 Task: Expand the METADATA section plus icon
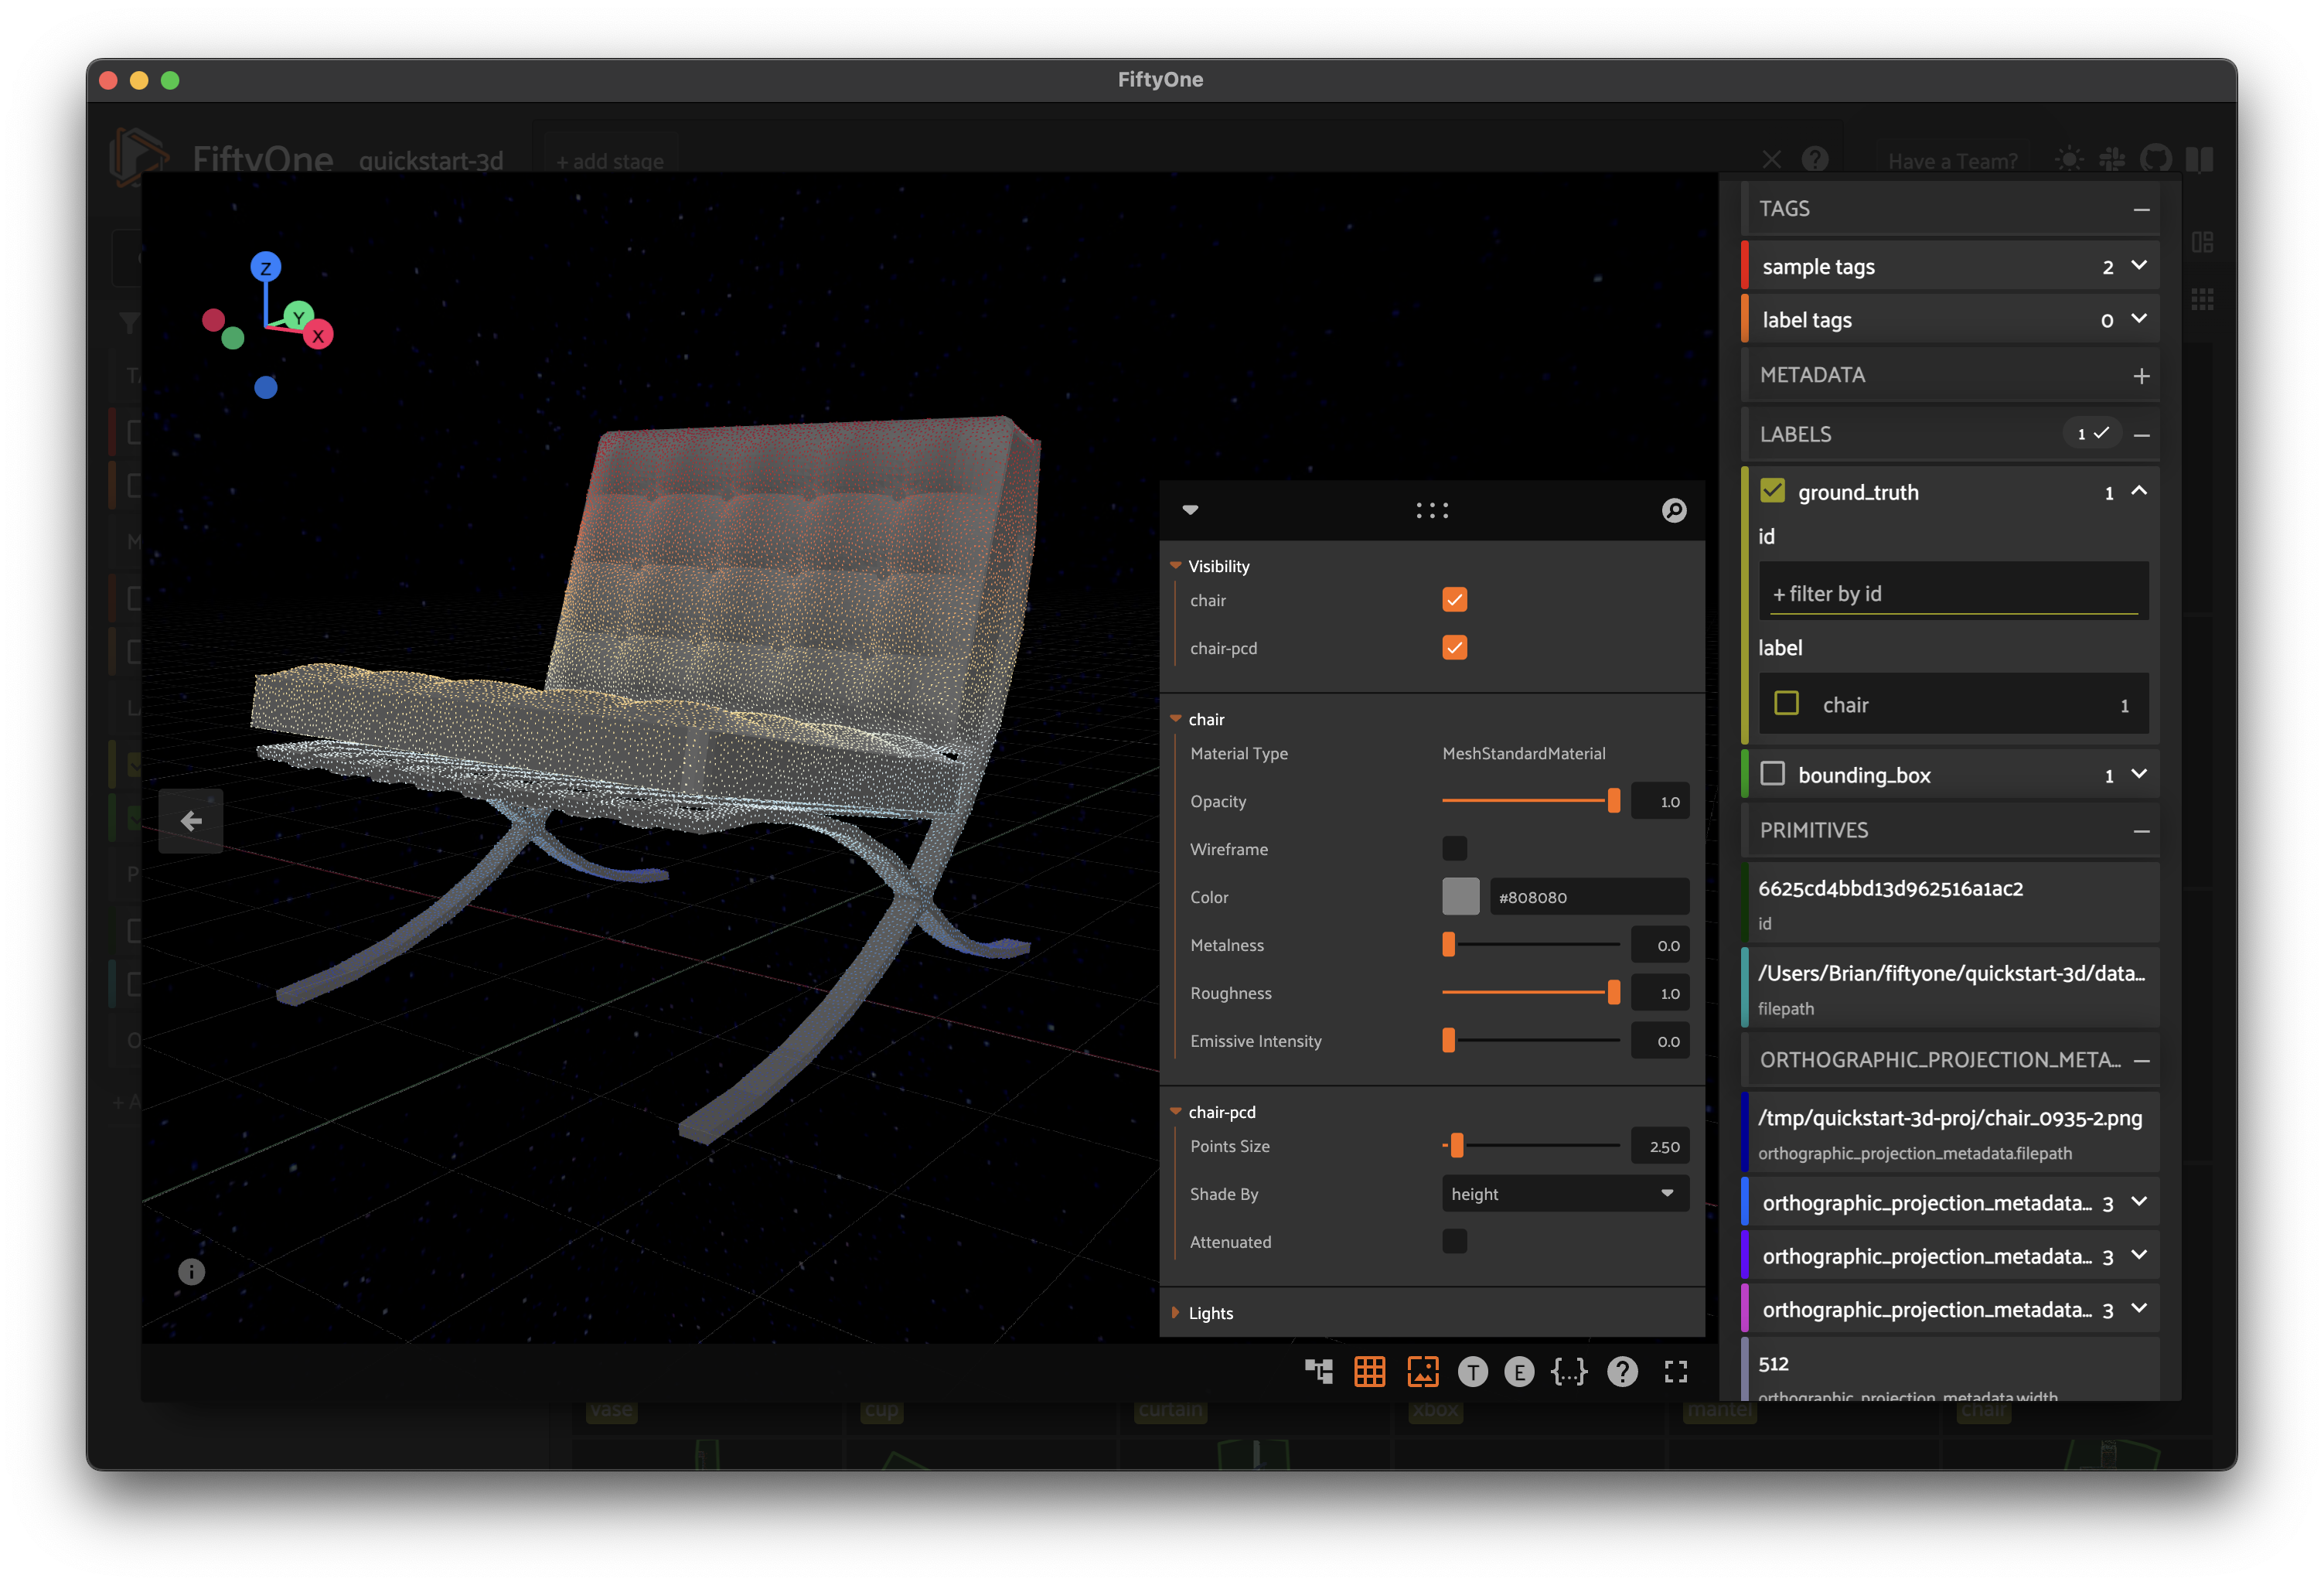pyautogui.click(x=2141, y=376)
